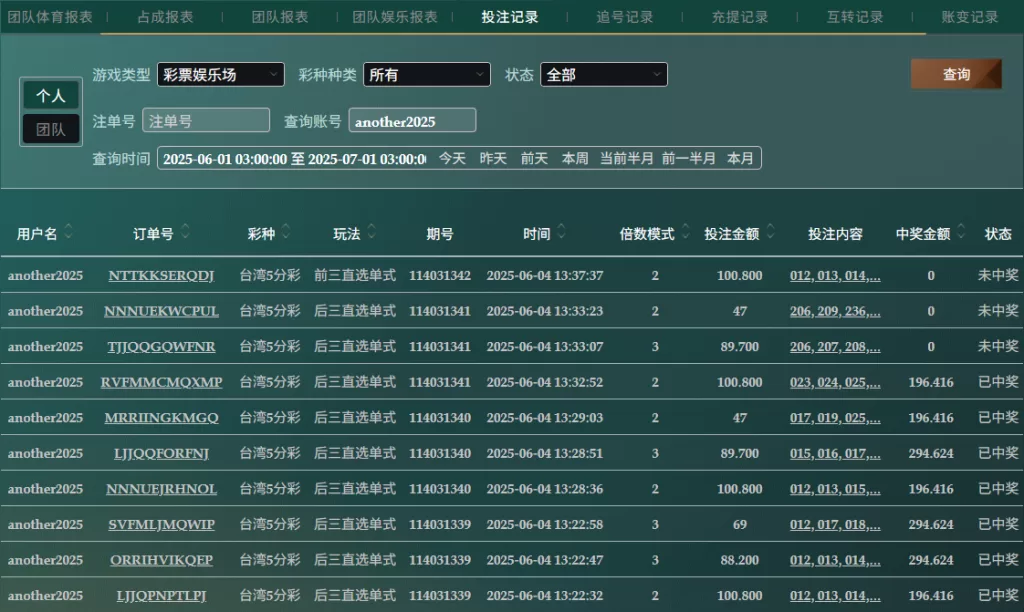Click the 期号 column header
This screenshot has height=612, width=1024.
point(440,234)
